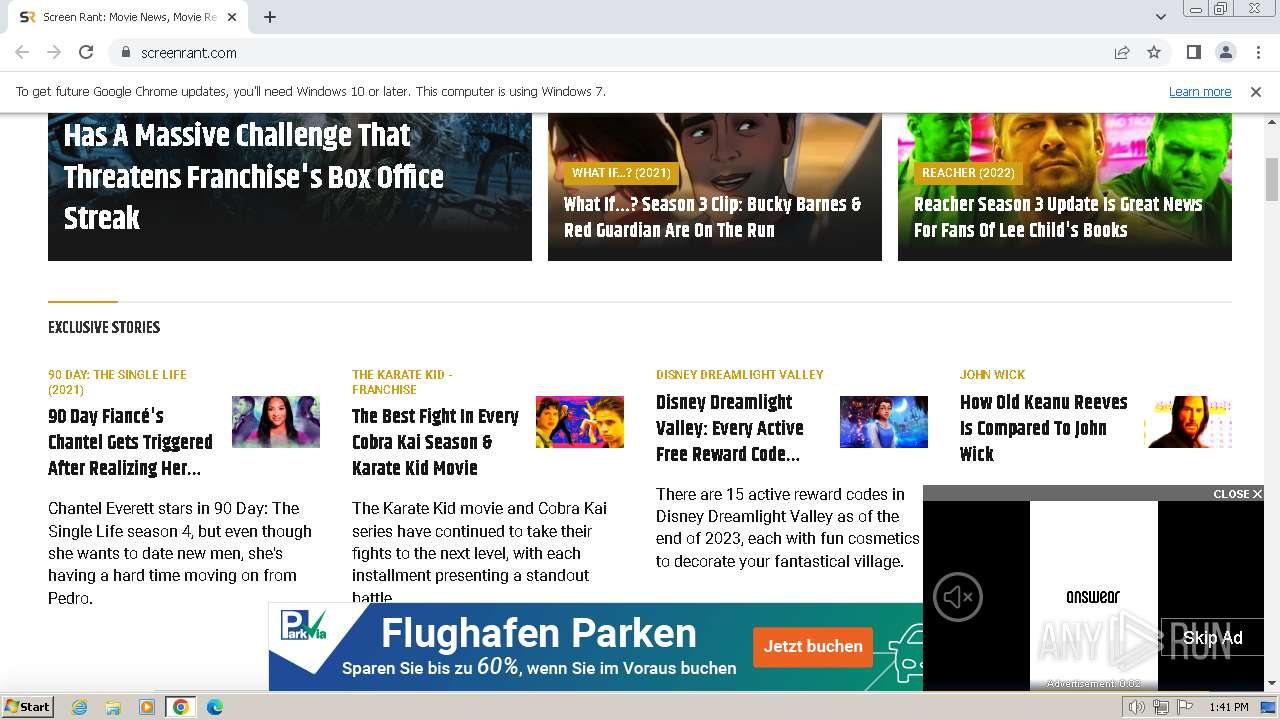Click the Flughafen Parken banner text
Viewport: 1280px width, 720px height.
click(538, 633)
